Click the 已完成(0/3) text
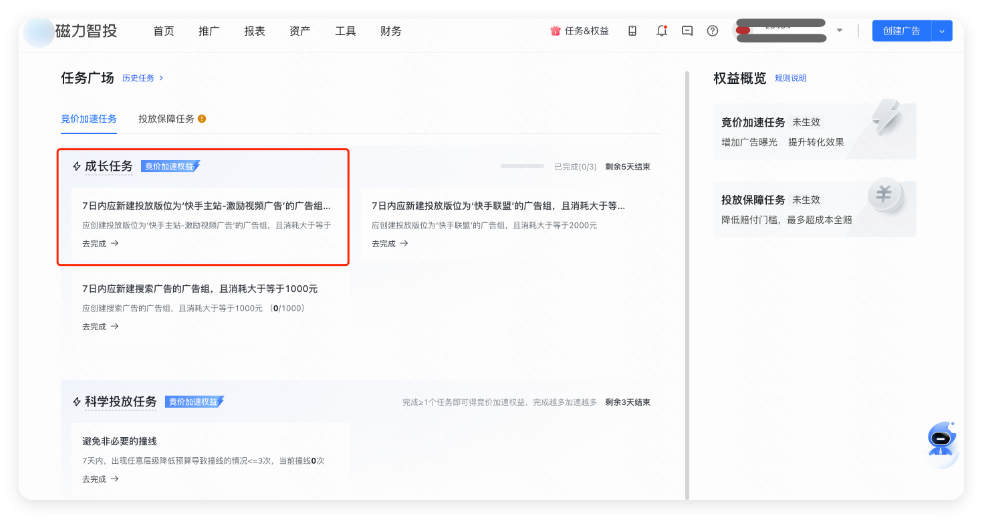 point(575,167)
